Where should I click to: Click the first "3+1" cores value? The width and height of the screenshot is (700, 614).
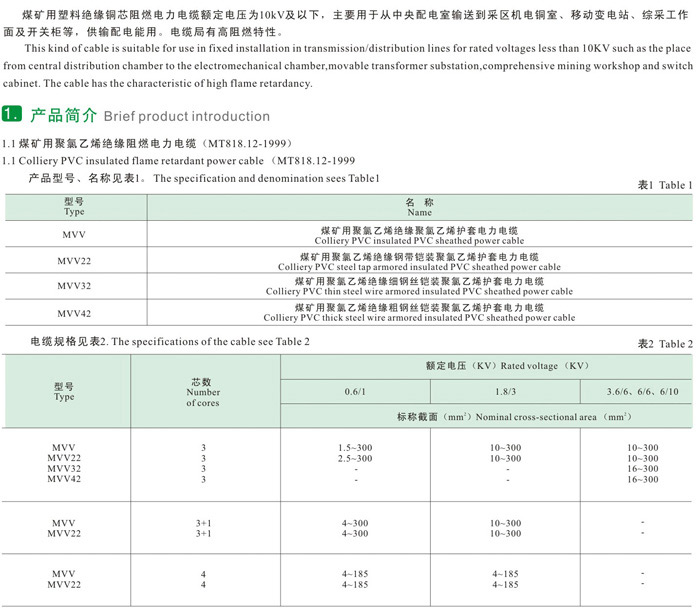click(204, 523)
